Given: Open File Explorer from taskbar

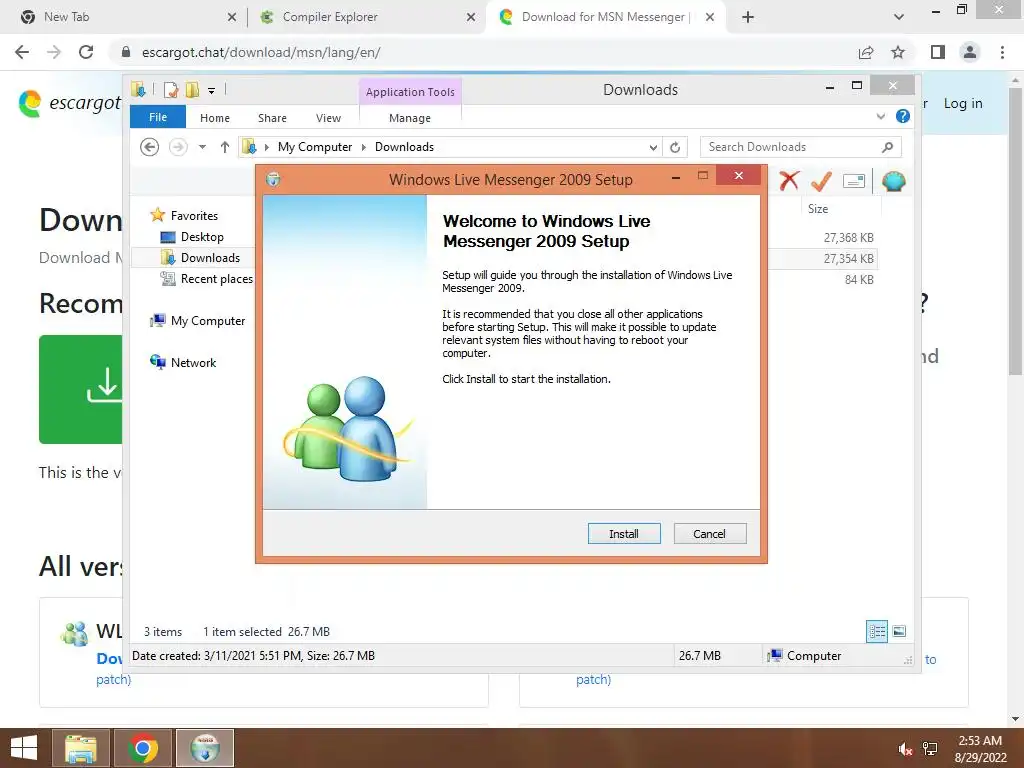Looking at the screenshot, I should click(x=81, y=748).
